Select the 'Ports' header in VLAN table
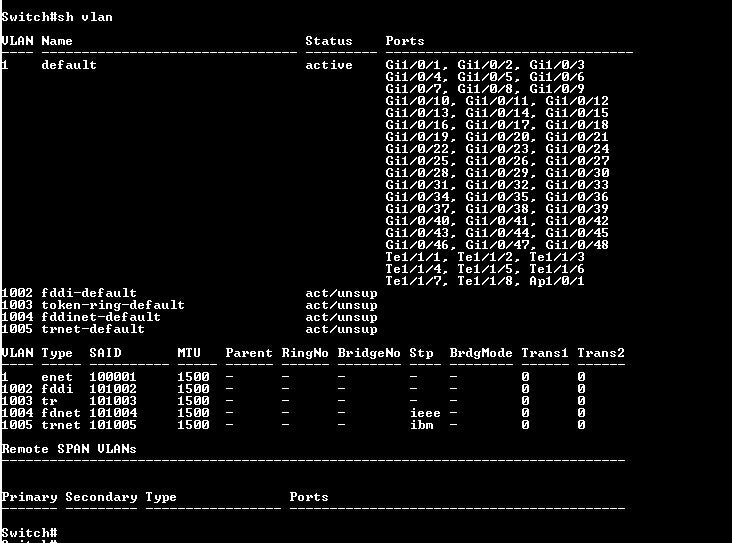Viewport: 732px width, 543px height. (x=405, y=41)
